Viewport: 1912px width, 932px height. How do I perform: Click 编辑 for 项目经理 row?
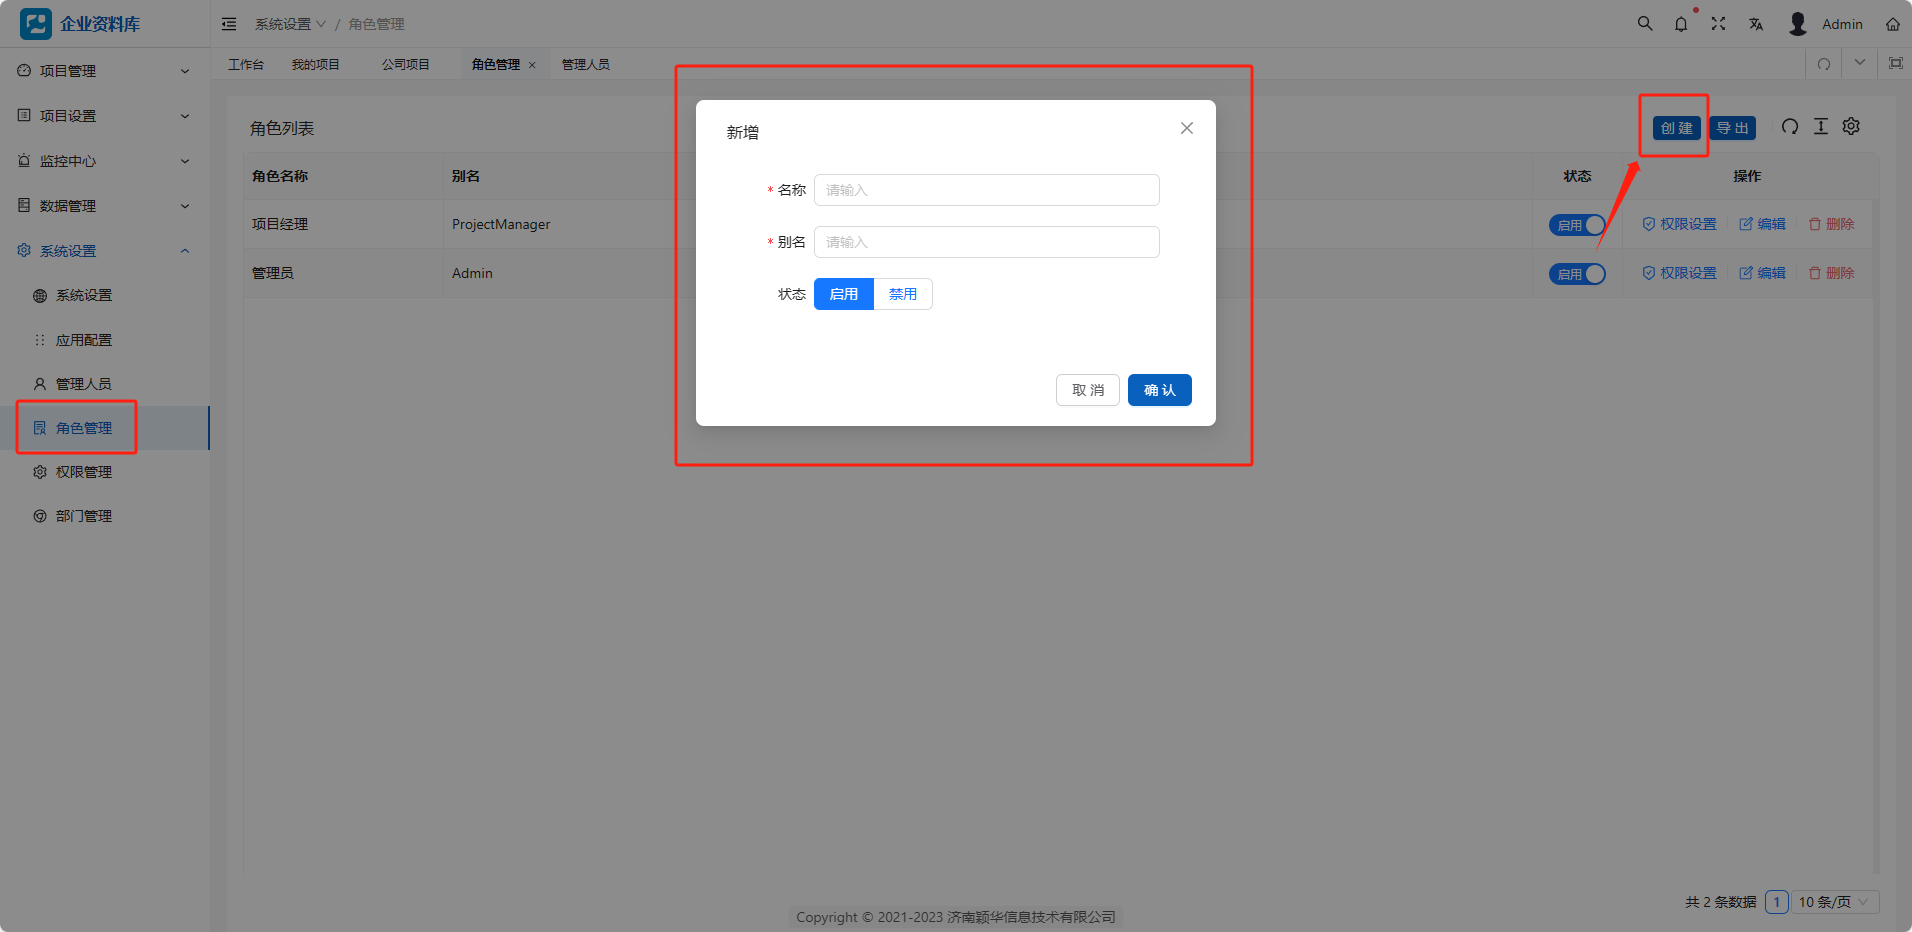pyautogui.click(x=1763, y=224)
